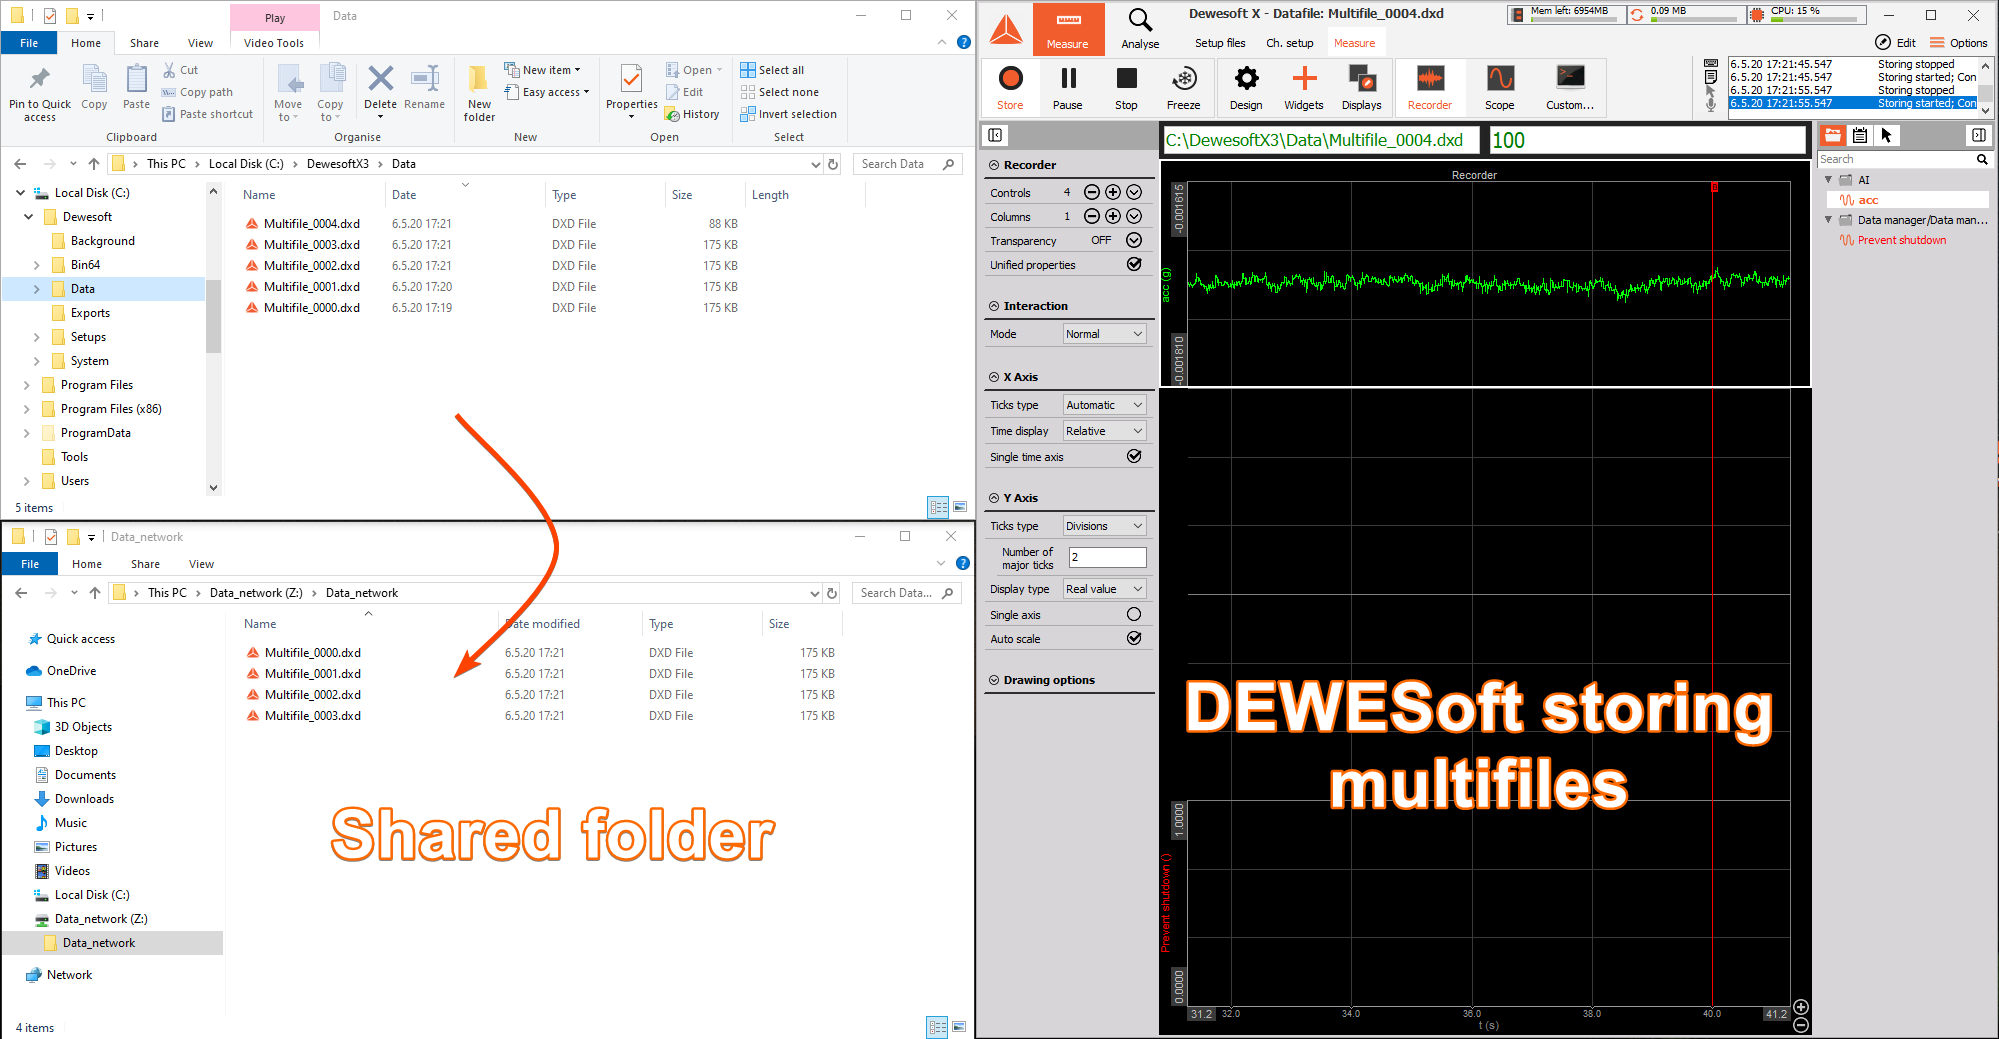
Task: Switch to Measure mode in Dewesoft
Action: pyautogui.click(x=1068, y=28)
